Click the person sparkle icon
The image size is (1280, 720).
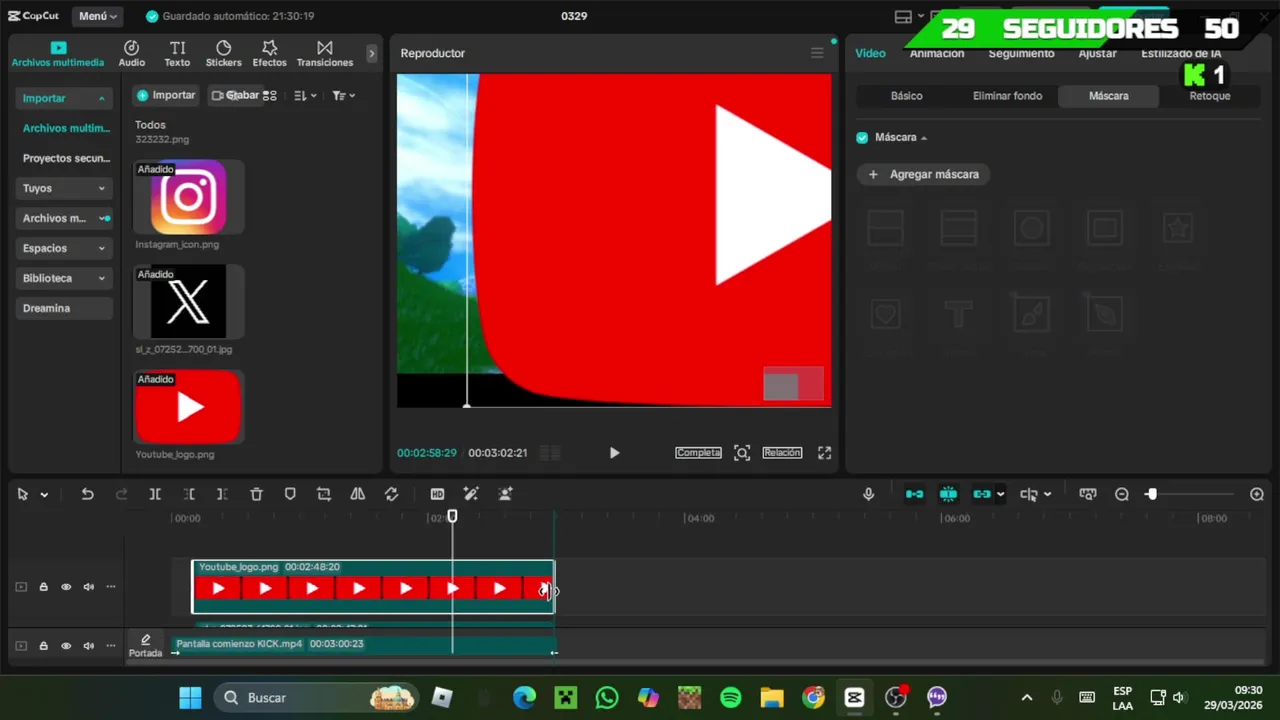(x=505, y=494)
